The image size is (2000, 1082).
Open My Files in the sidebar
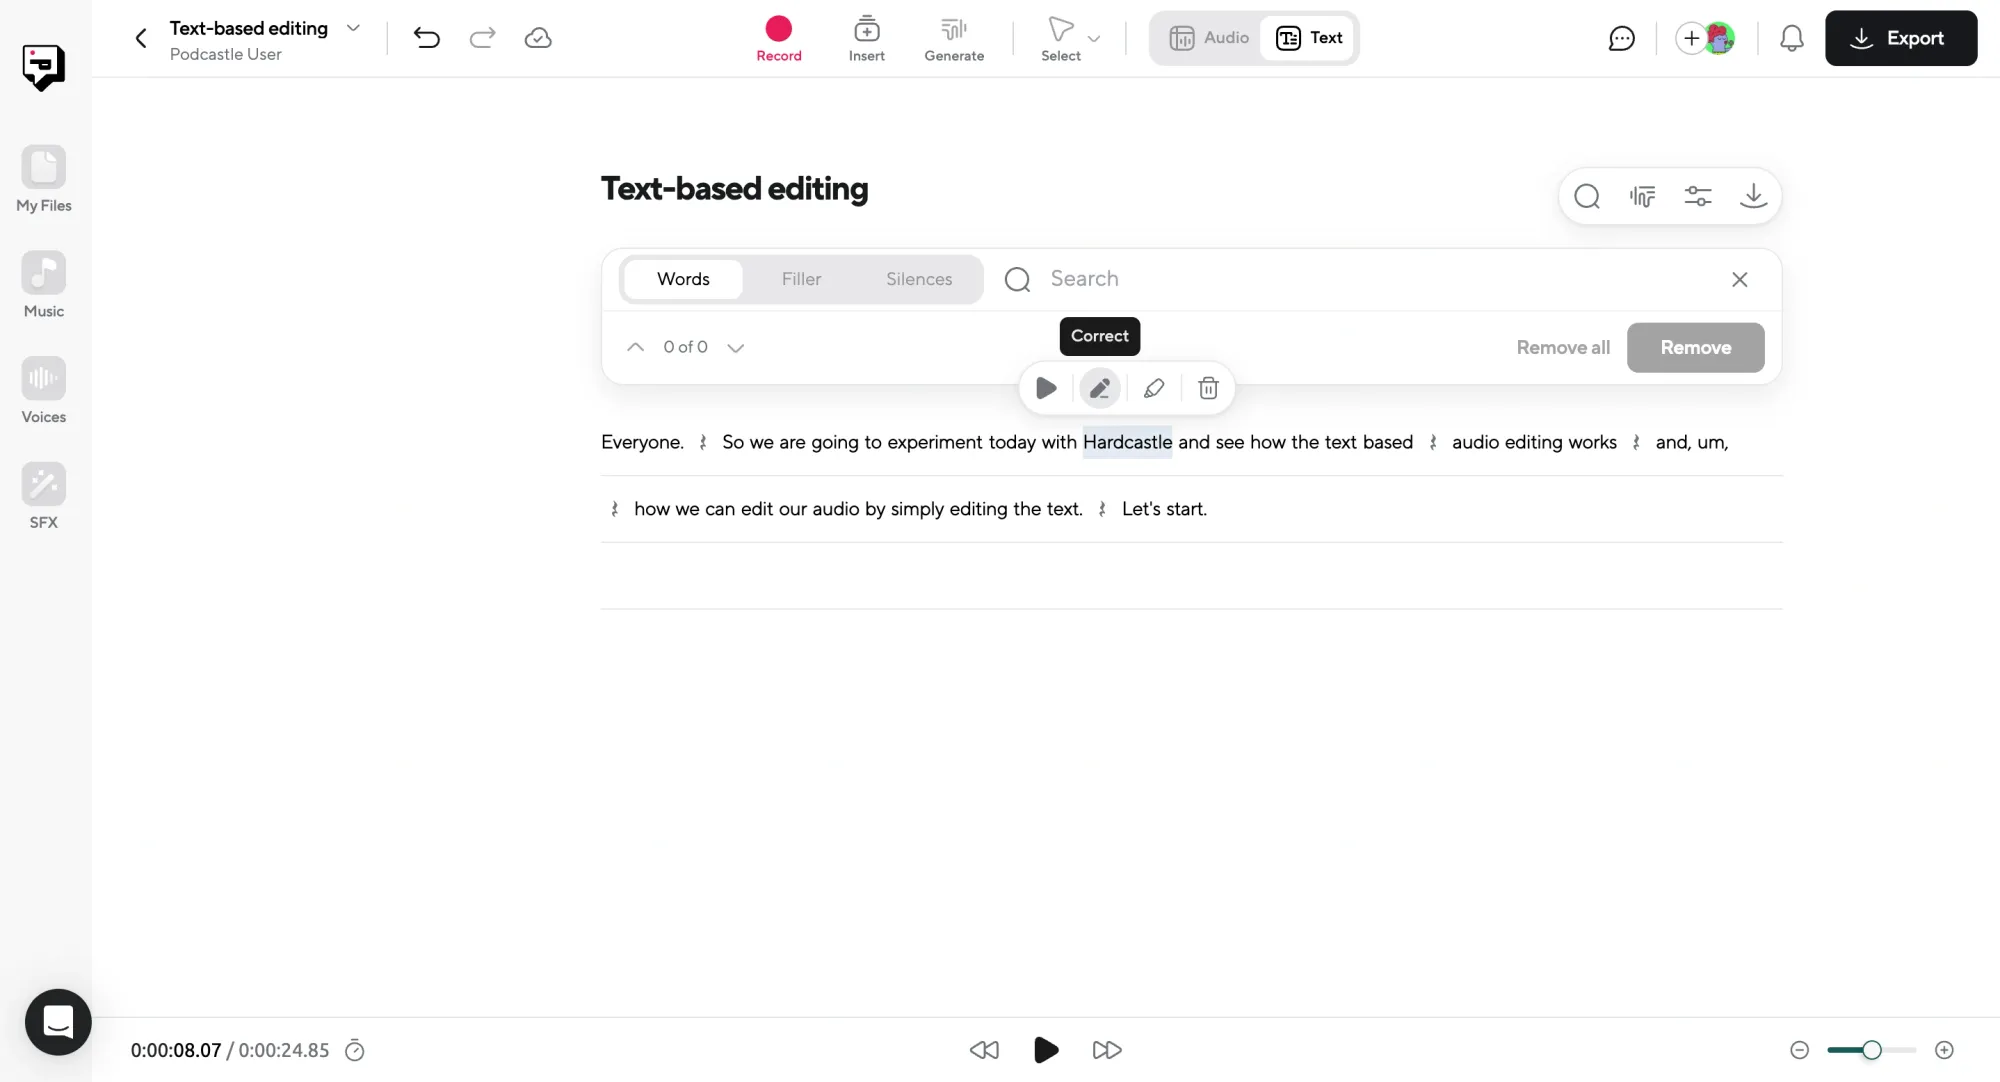[43, 178]
